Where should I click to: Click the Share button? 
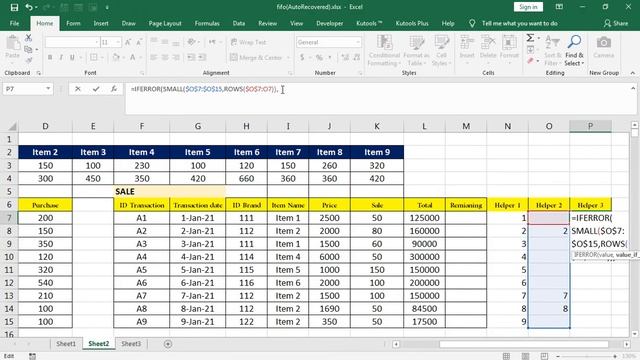coord(616,24)
